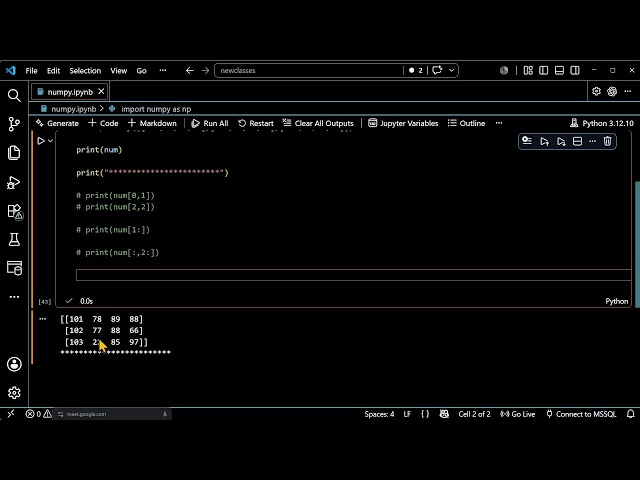Click the LF end-of-line status entry
640x480 pixels.
pyautogui.click(x=407, y=414)
